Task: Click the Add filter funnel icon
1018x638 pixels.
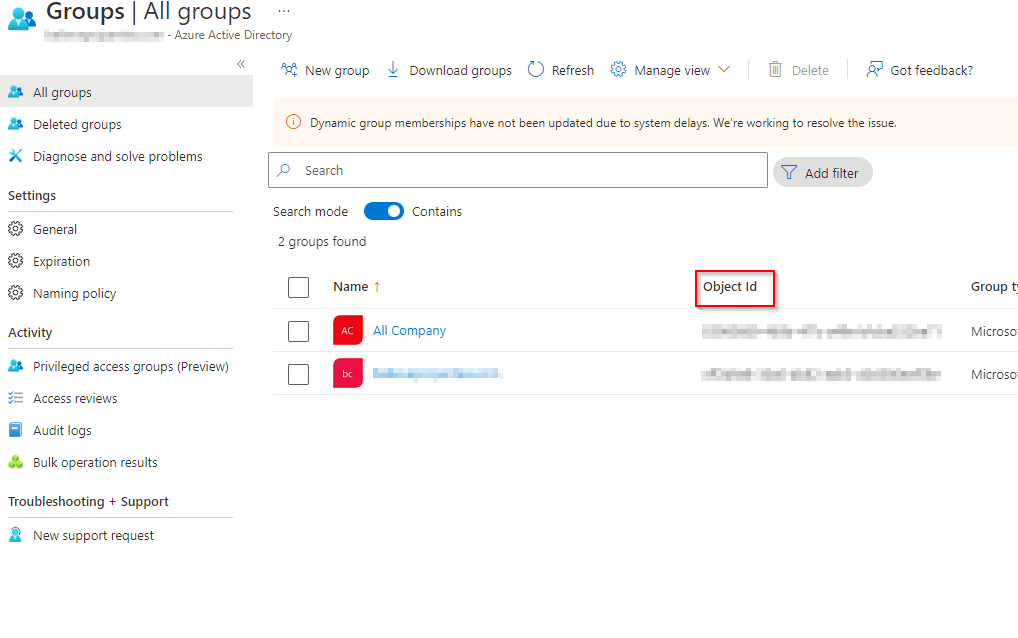Action: click(789, 173)
